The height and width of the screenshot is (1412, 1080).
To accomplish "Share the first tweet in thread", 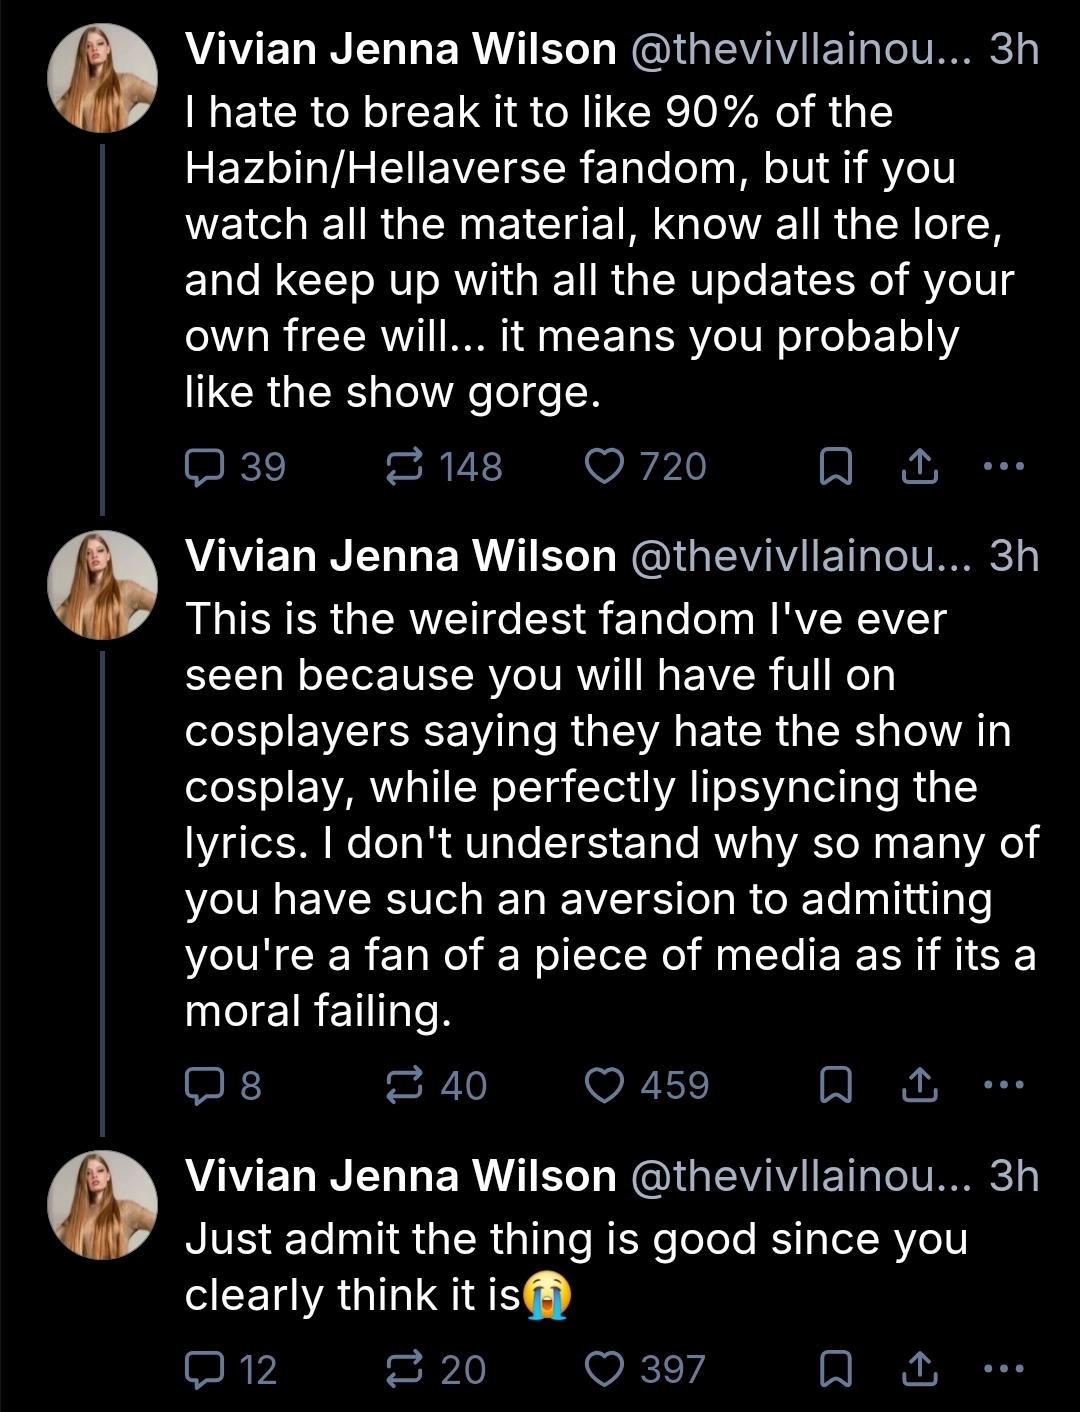I will (x=919, y=467).
